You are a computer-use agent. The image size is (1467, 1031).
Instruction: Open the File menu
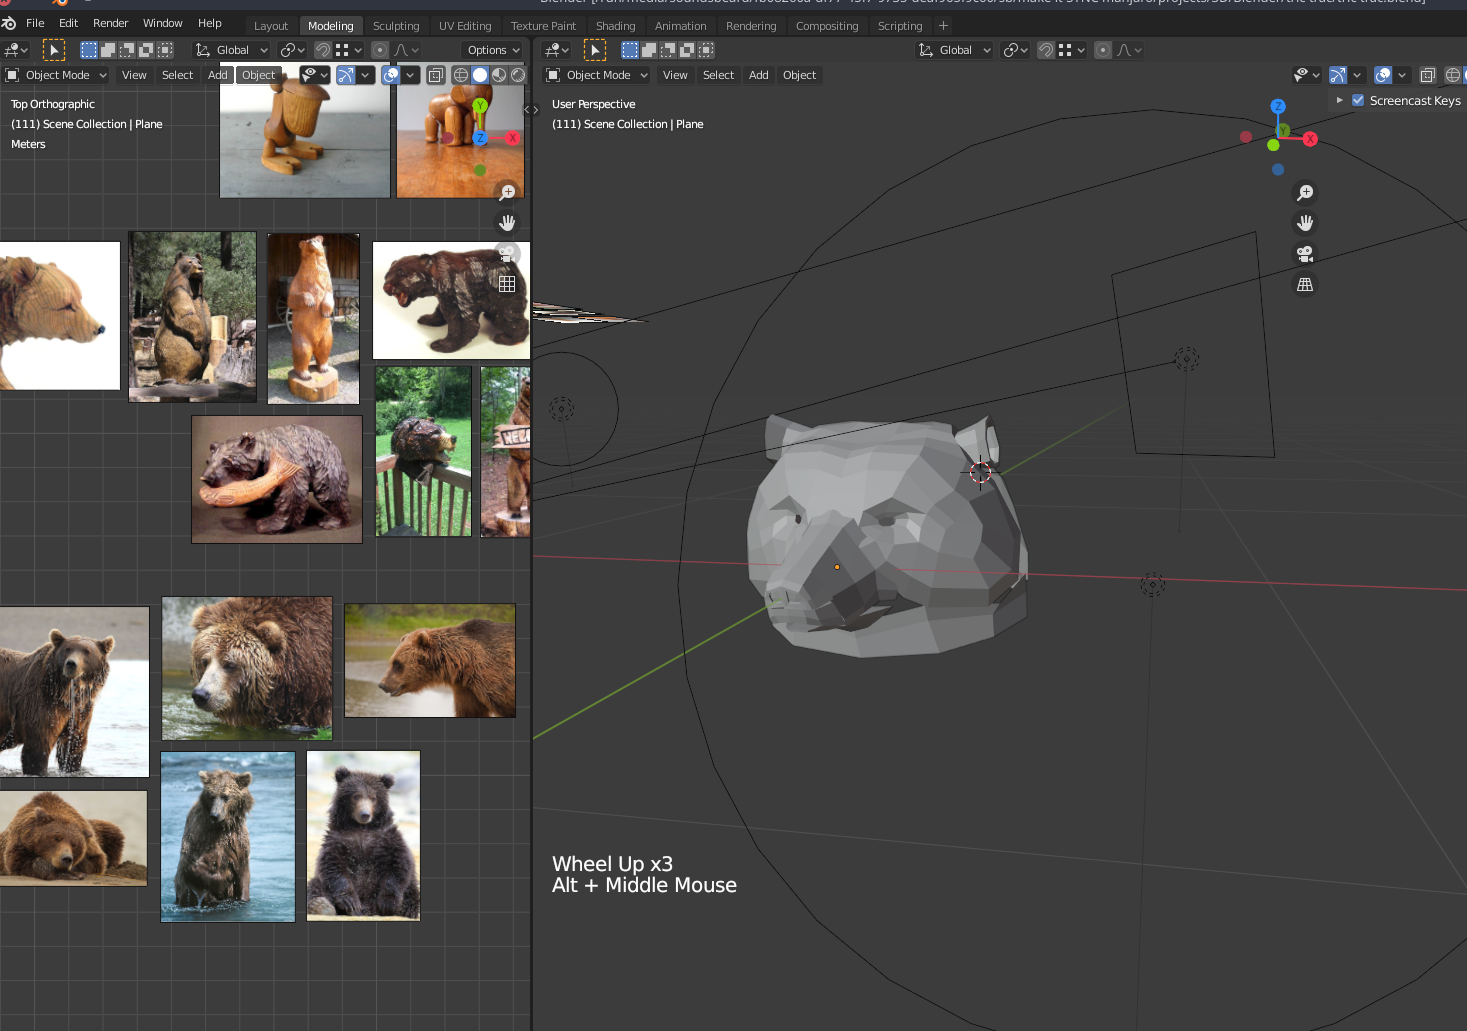pyautogui.click(x=35, y=23)
